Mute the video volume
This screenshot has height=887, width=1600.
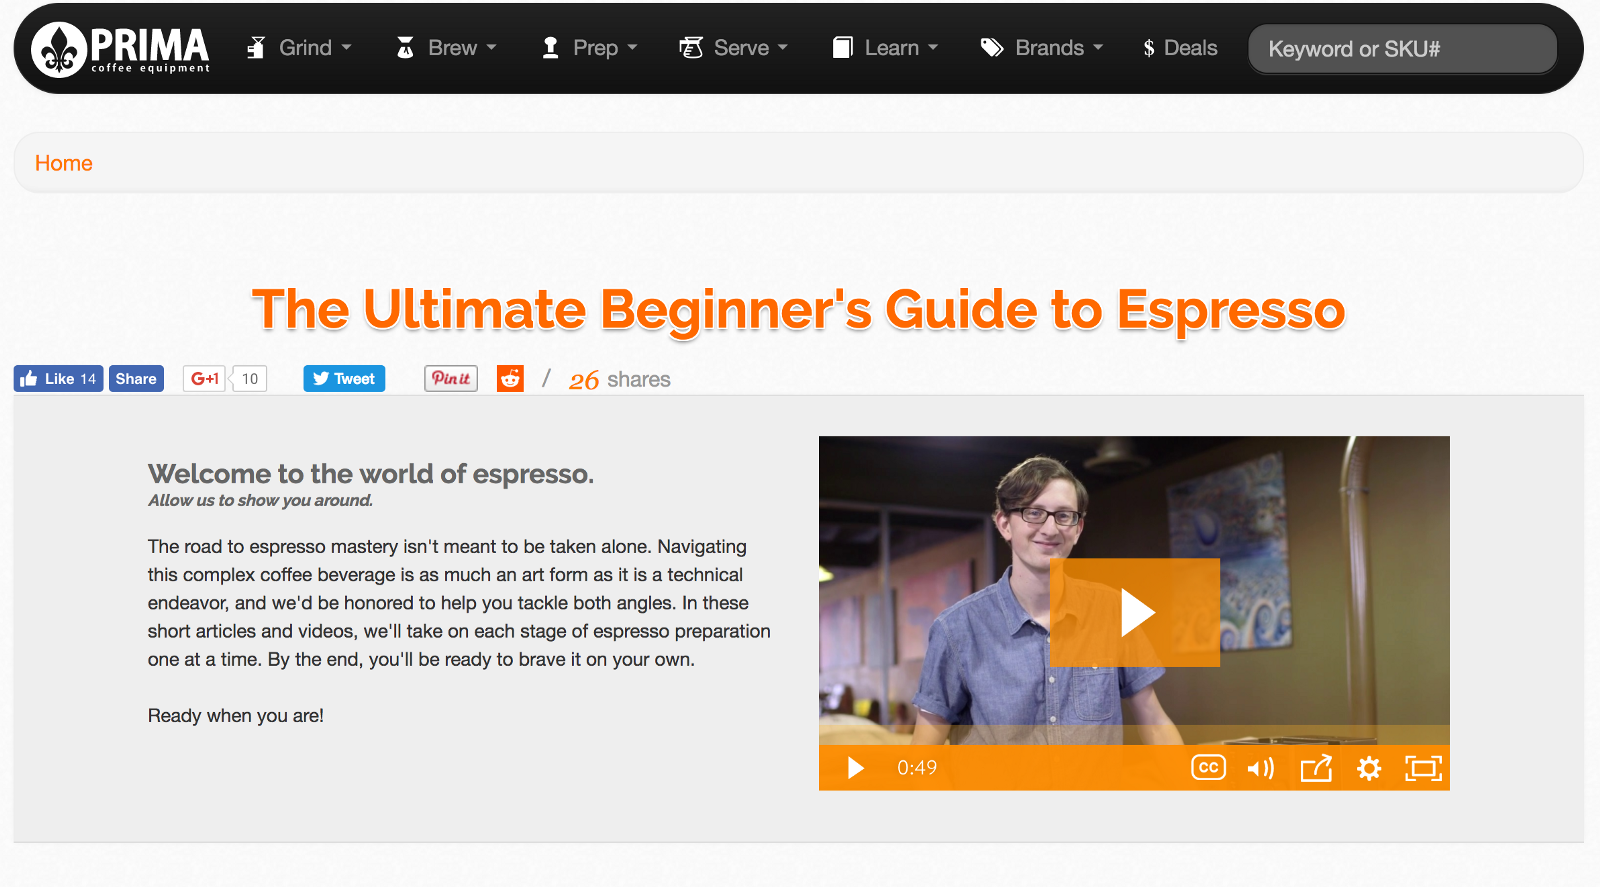(x=1261, y=768)
